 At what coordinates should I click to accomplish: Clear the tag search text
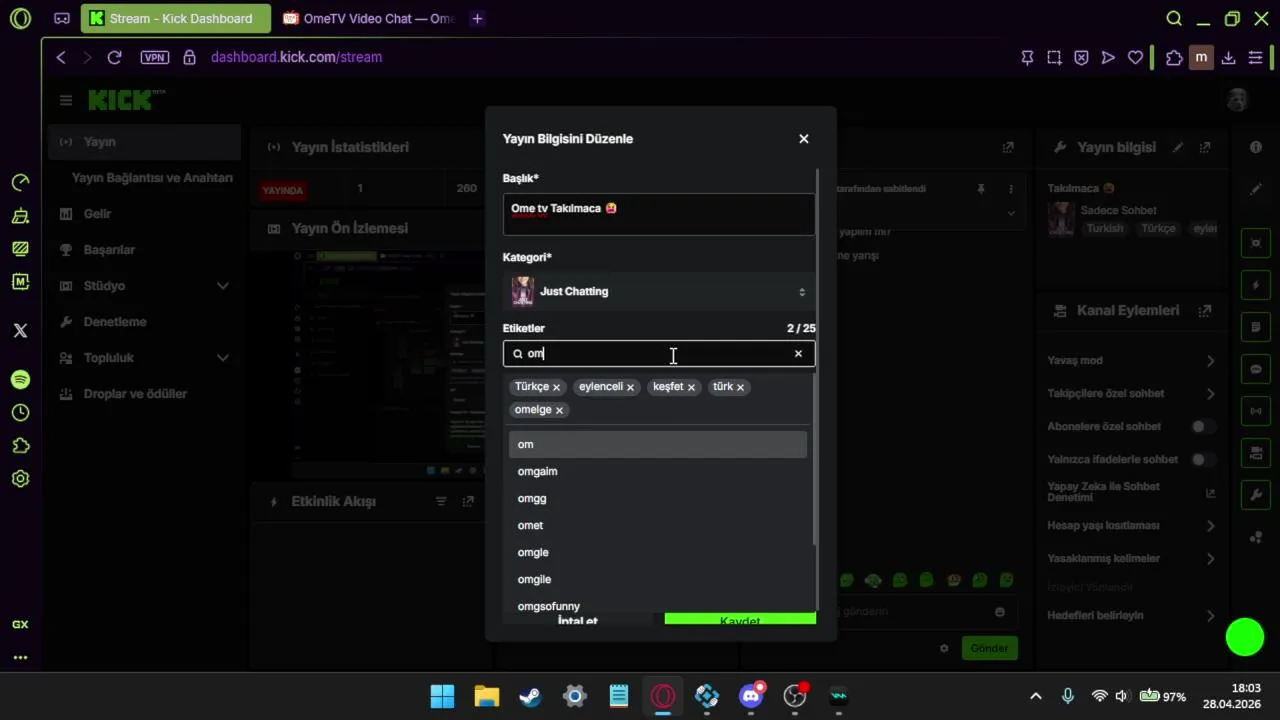click(x=798, y=354)
